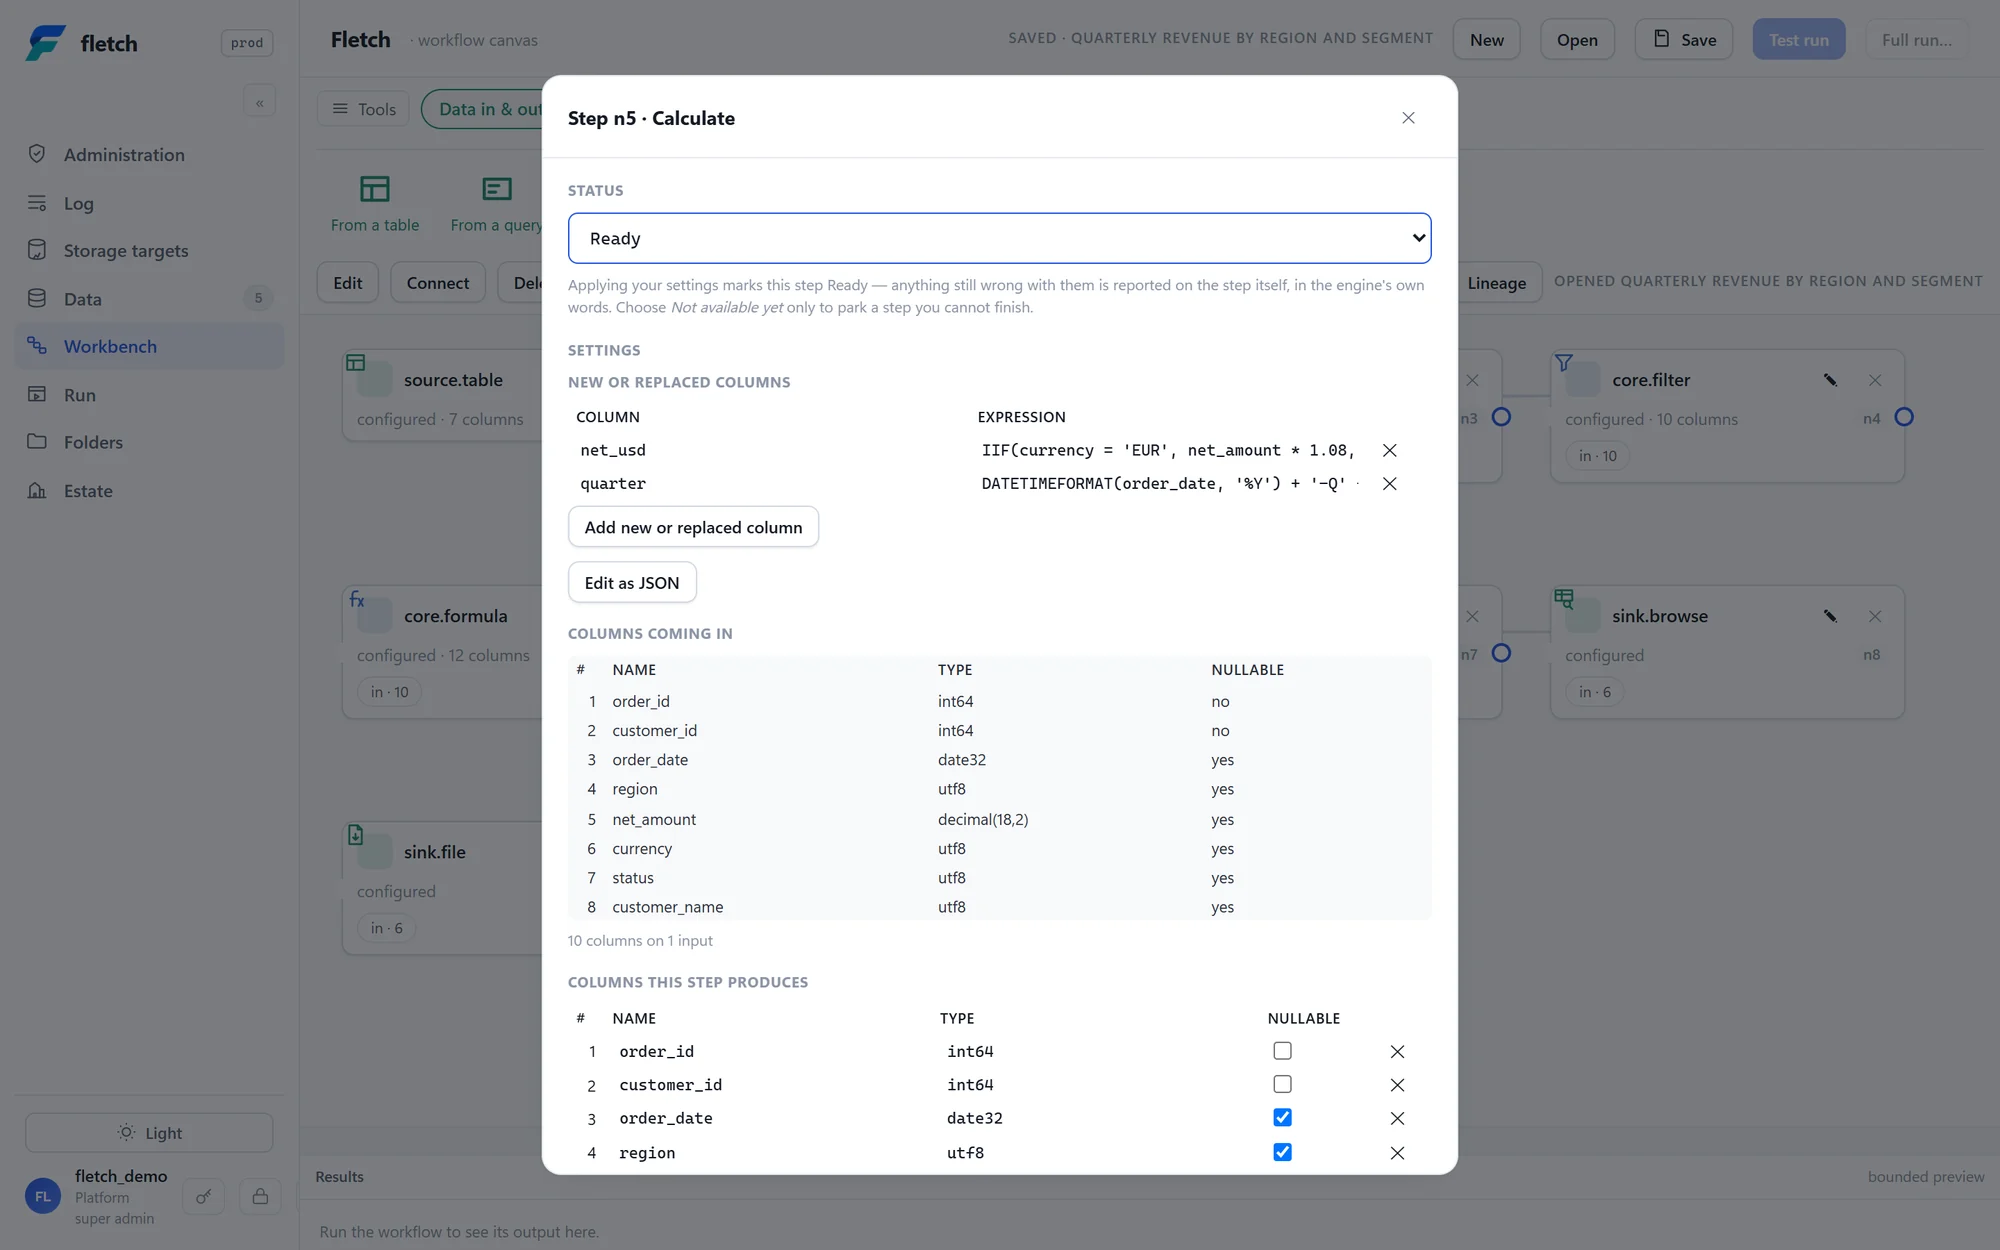Save the workflow with Save button
The width and height of the screenshot is (2000, 1250).
pos(1684,40)
